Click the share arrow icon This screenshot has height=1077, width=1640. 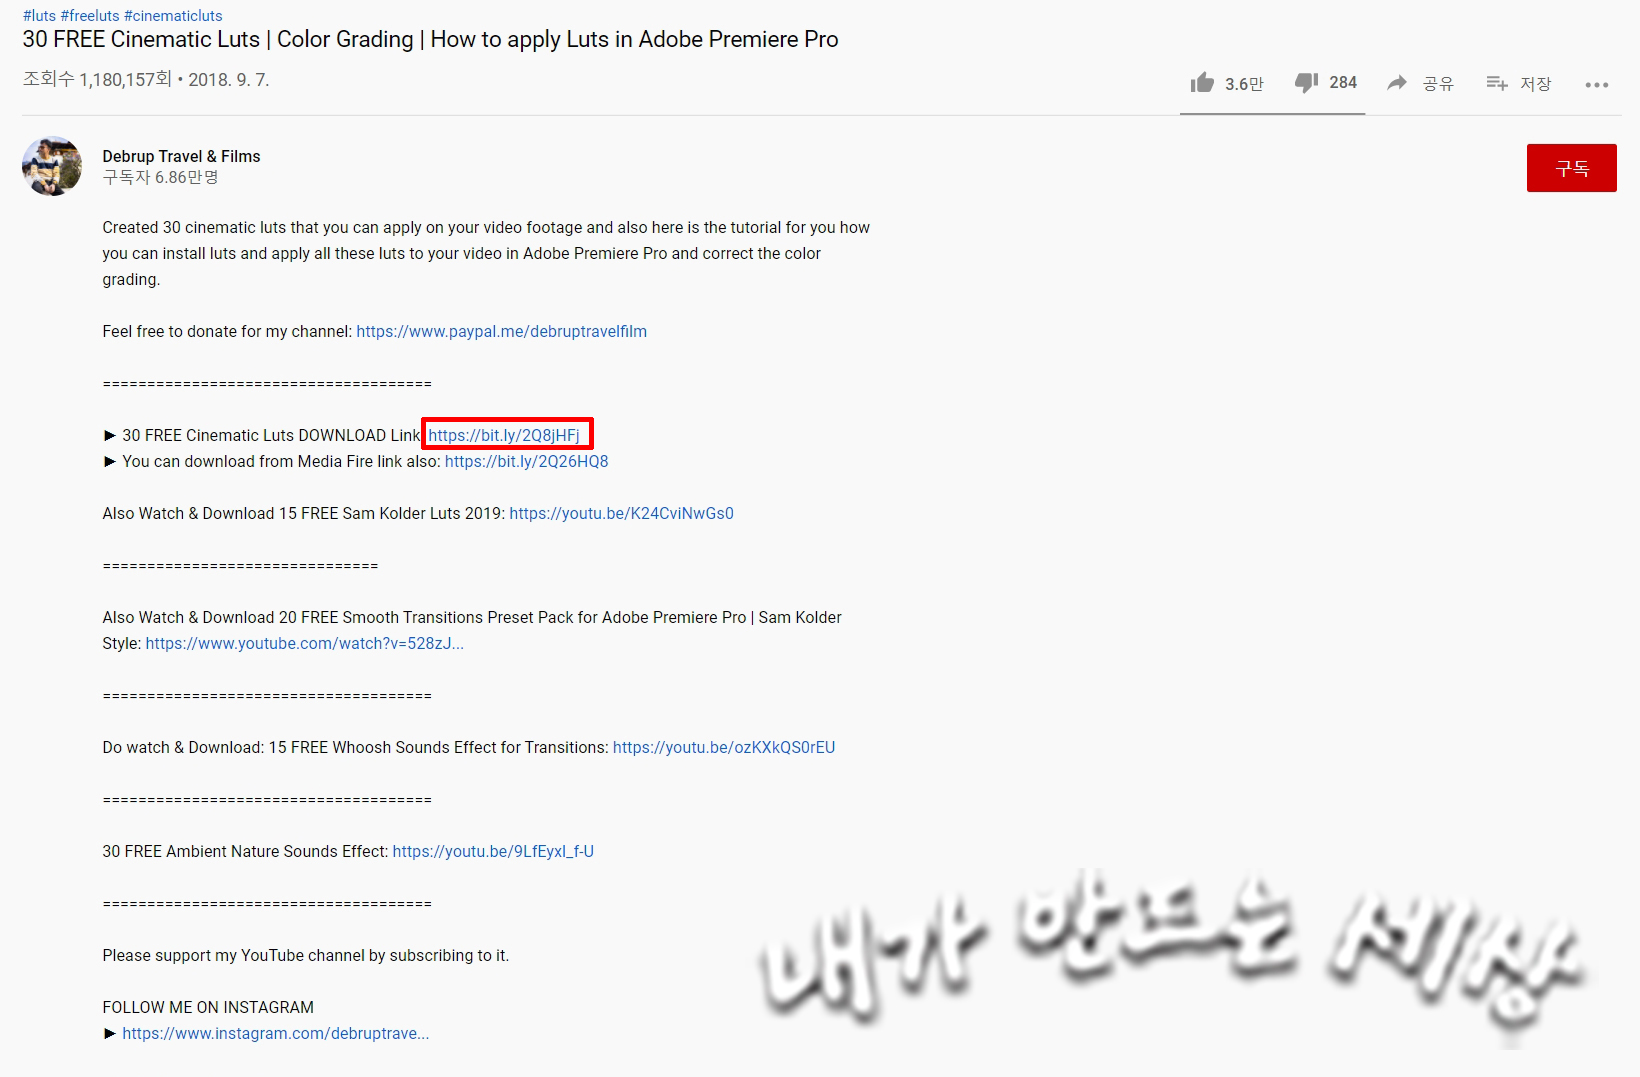1397,83
